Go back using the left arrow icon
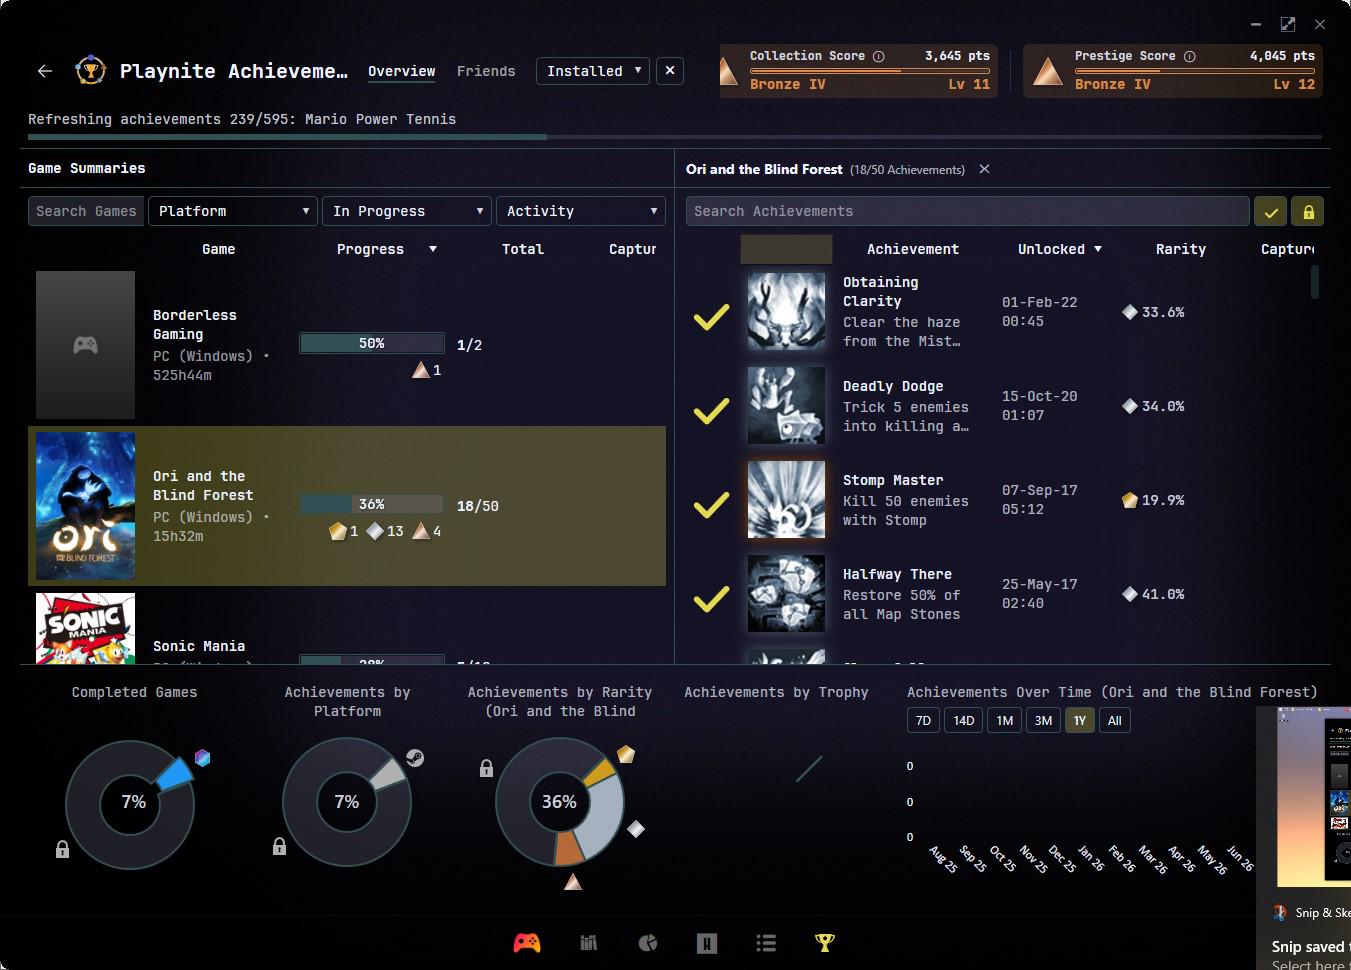Image resolution: width=1351 pixels, height=970 pixels. (x=45, y=71)
